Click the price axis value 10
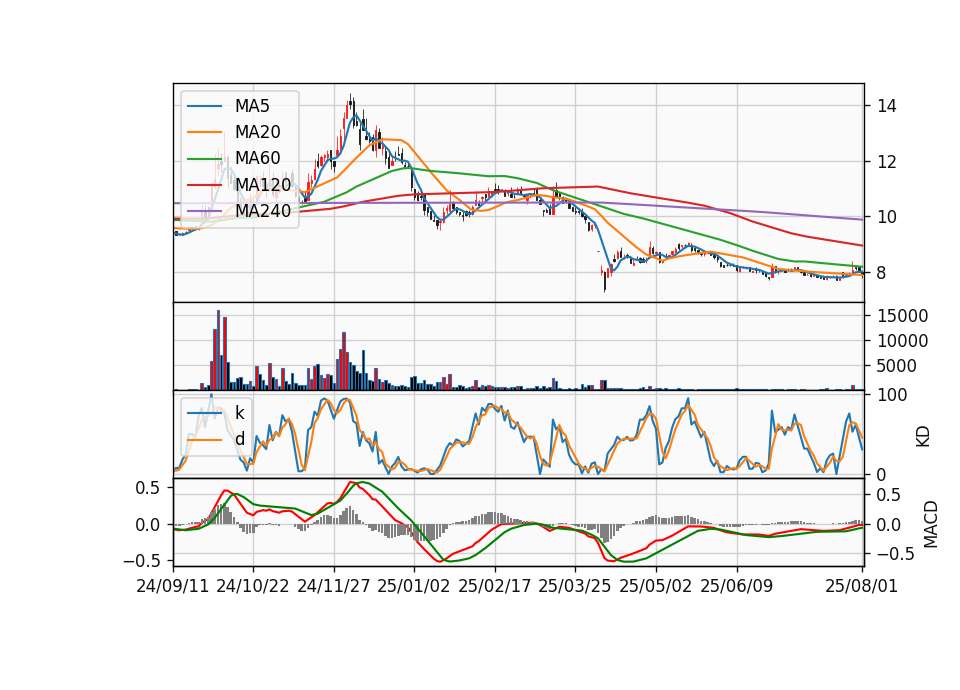This screenshot has width=960, height=690. [887, 217]
